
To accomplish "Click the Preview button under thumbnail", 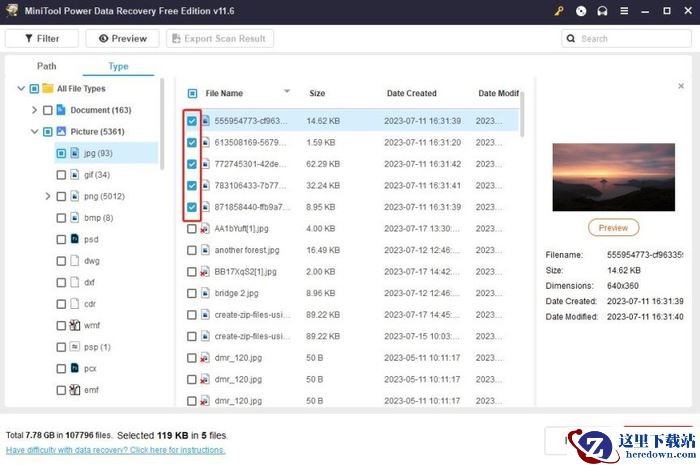I will 613,228.
